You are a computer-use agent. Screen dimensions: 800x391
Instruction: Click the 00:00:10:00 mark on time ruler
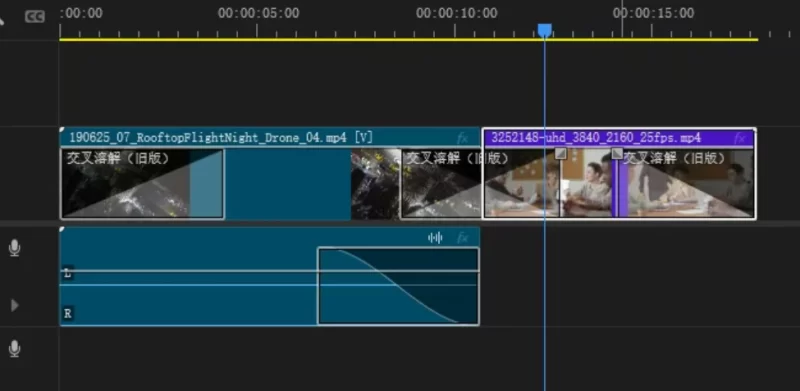pos(456,13)
